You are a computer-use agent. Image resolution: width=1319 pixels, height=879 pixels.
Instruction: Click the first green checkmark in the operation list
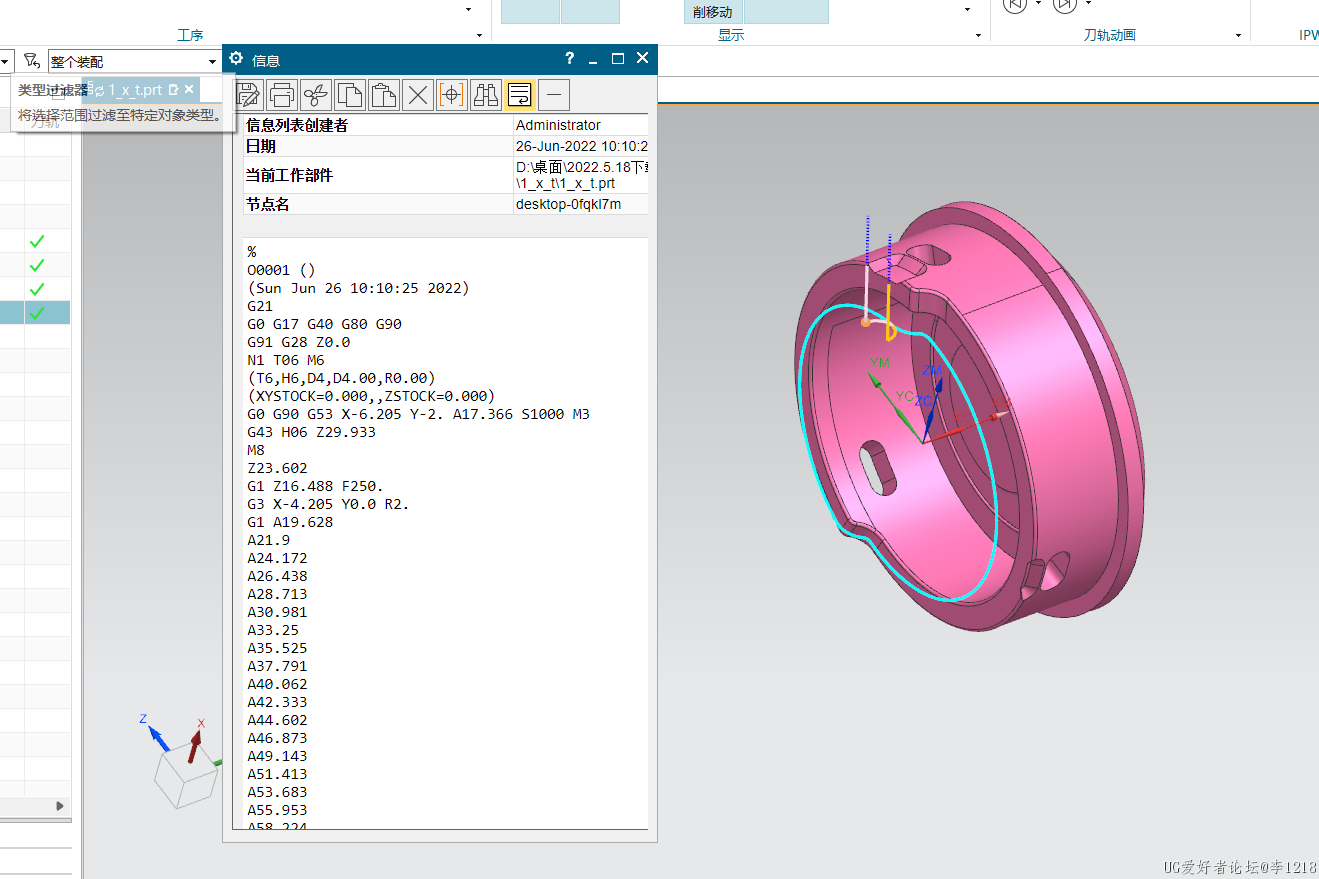click(x=37, y=241)
